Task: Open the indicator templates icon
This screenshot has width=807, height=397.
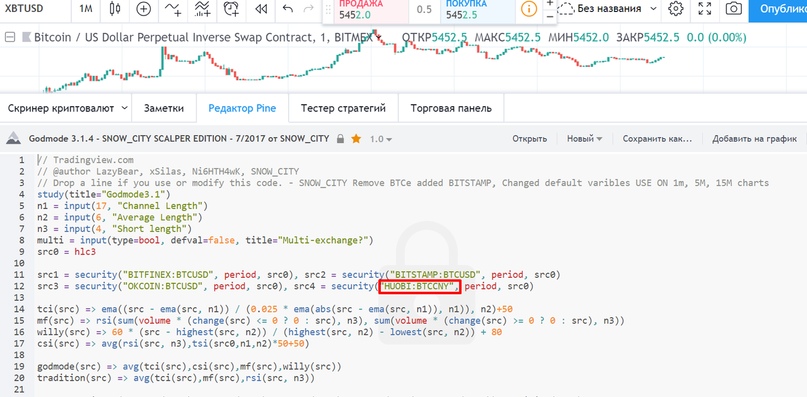Action: tap(202, 8)
